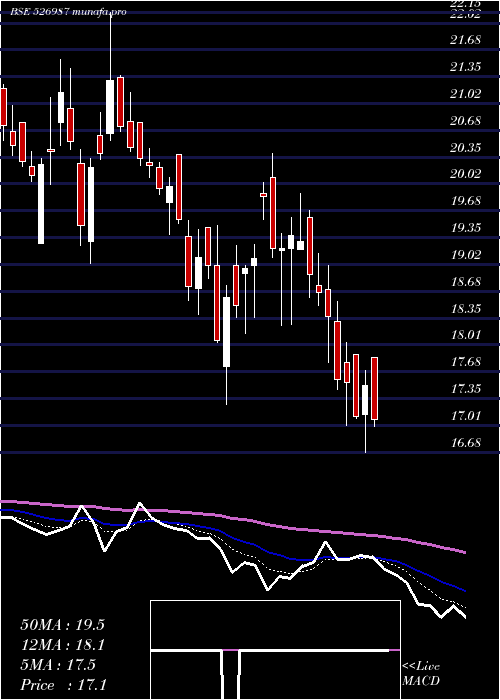Click the 50MA : 19.5 readout
The image size is (500, 700).
tap(62, 625)
